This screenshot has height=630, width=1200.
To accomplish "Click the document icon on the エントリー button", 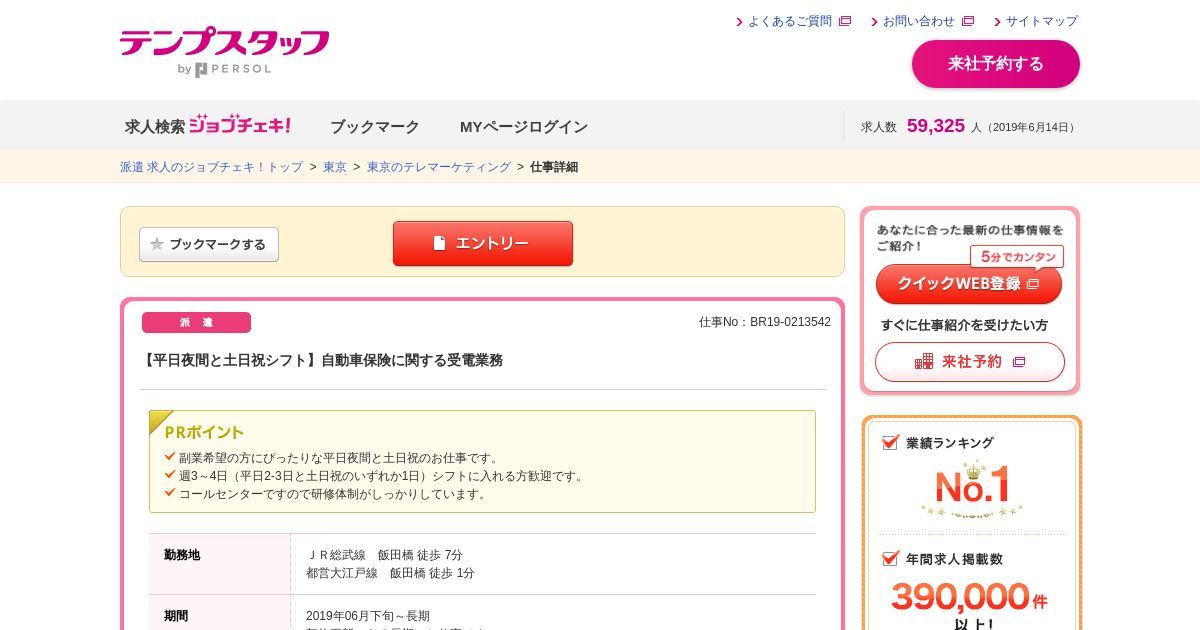I will click(439, 243).
